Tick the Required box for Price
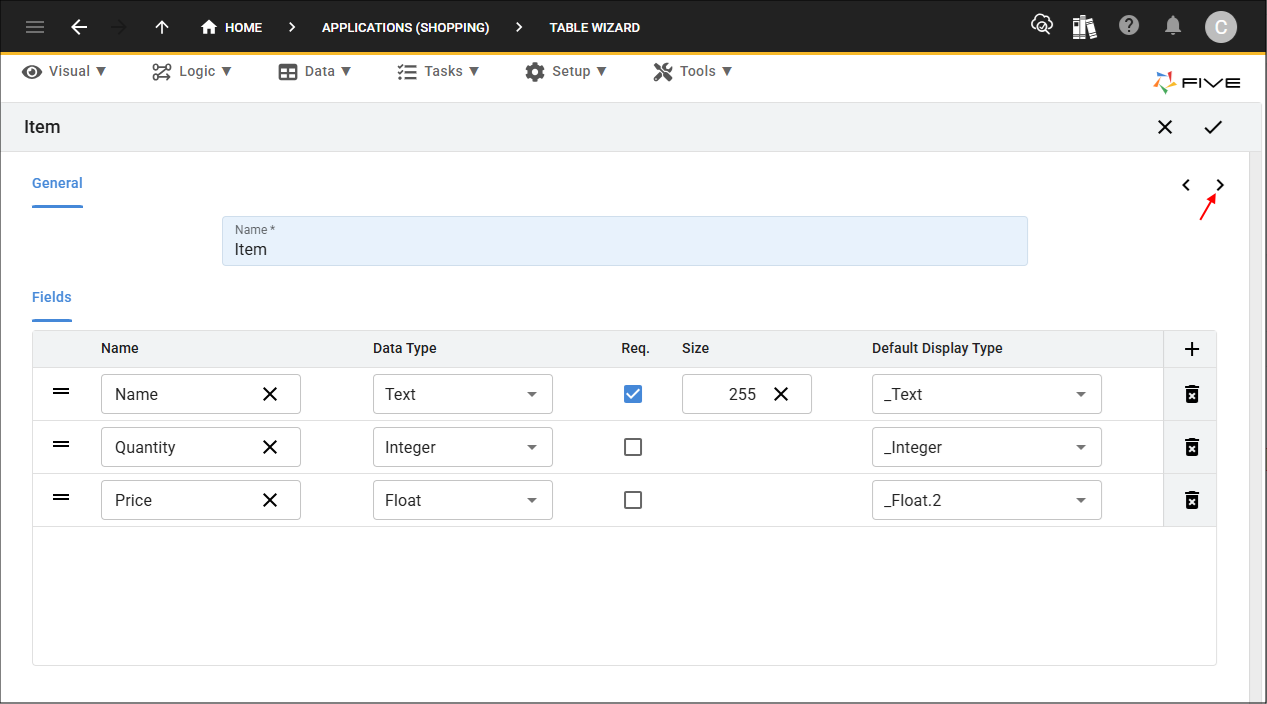This screenshot has width=1267, height=704. (633, 500)
